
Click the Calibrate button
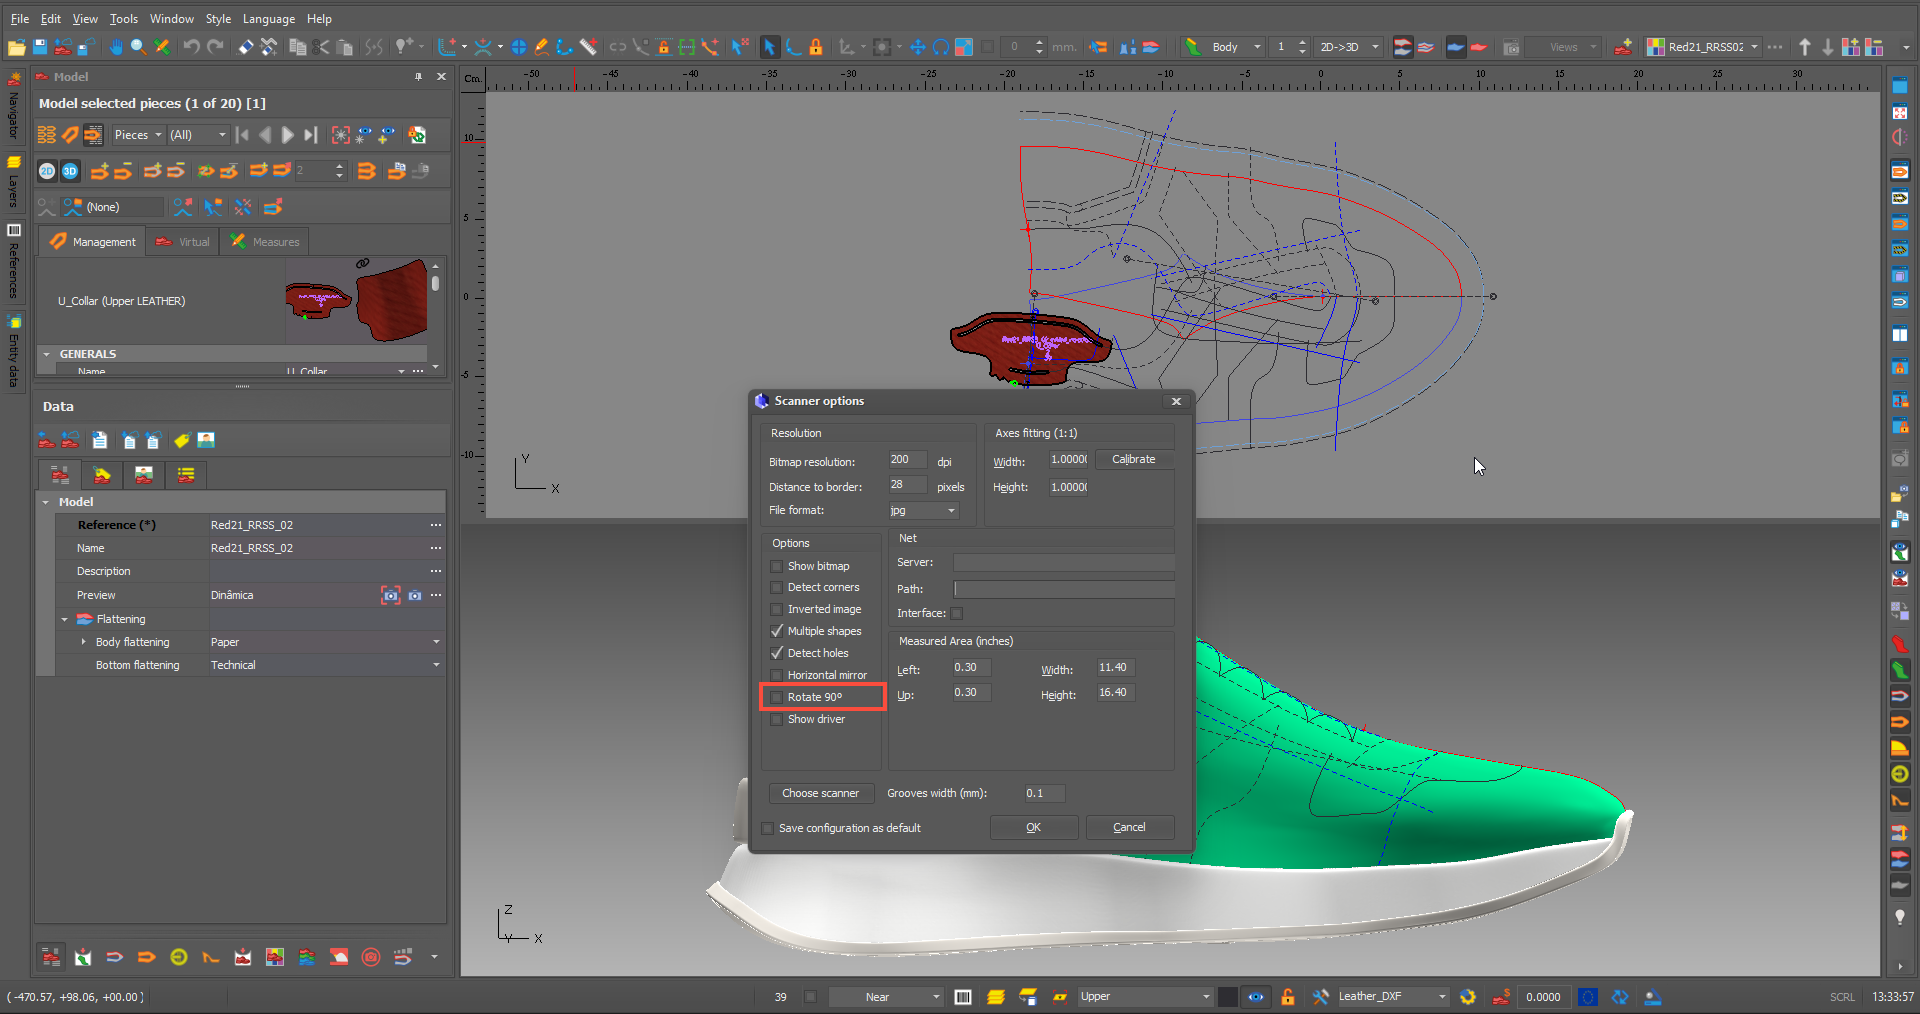tap(1133, 459)
